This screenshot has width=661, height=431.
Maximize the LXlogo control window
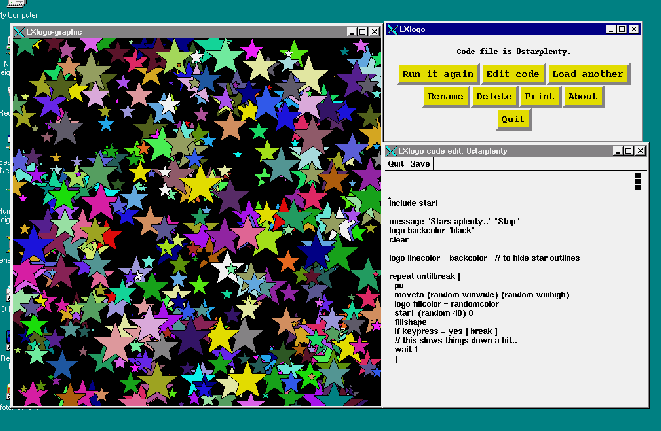pos(620,29)
